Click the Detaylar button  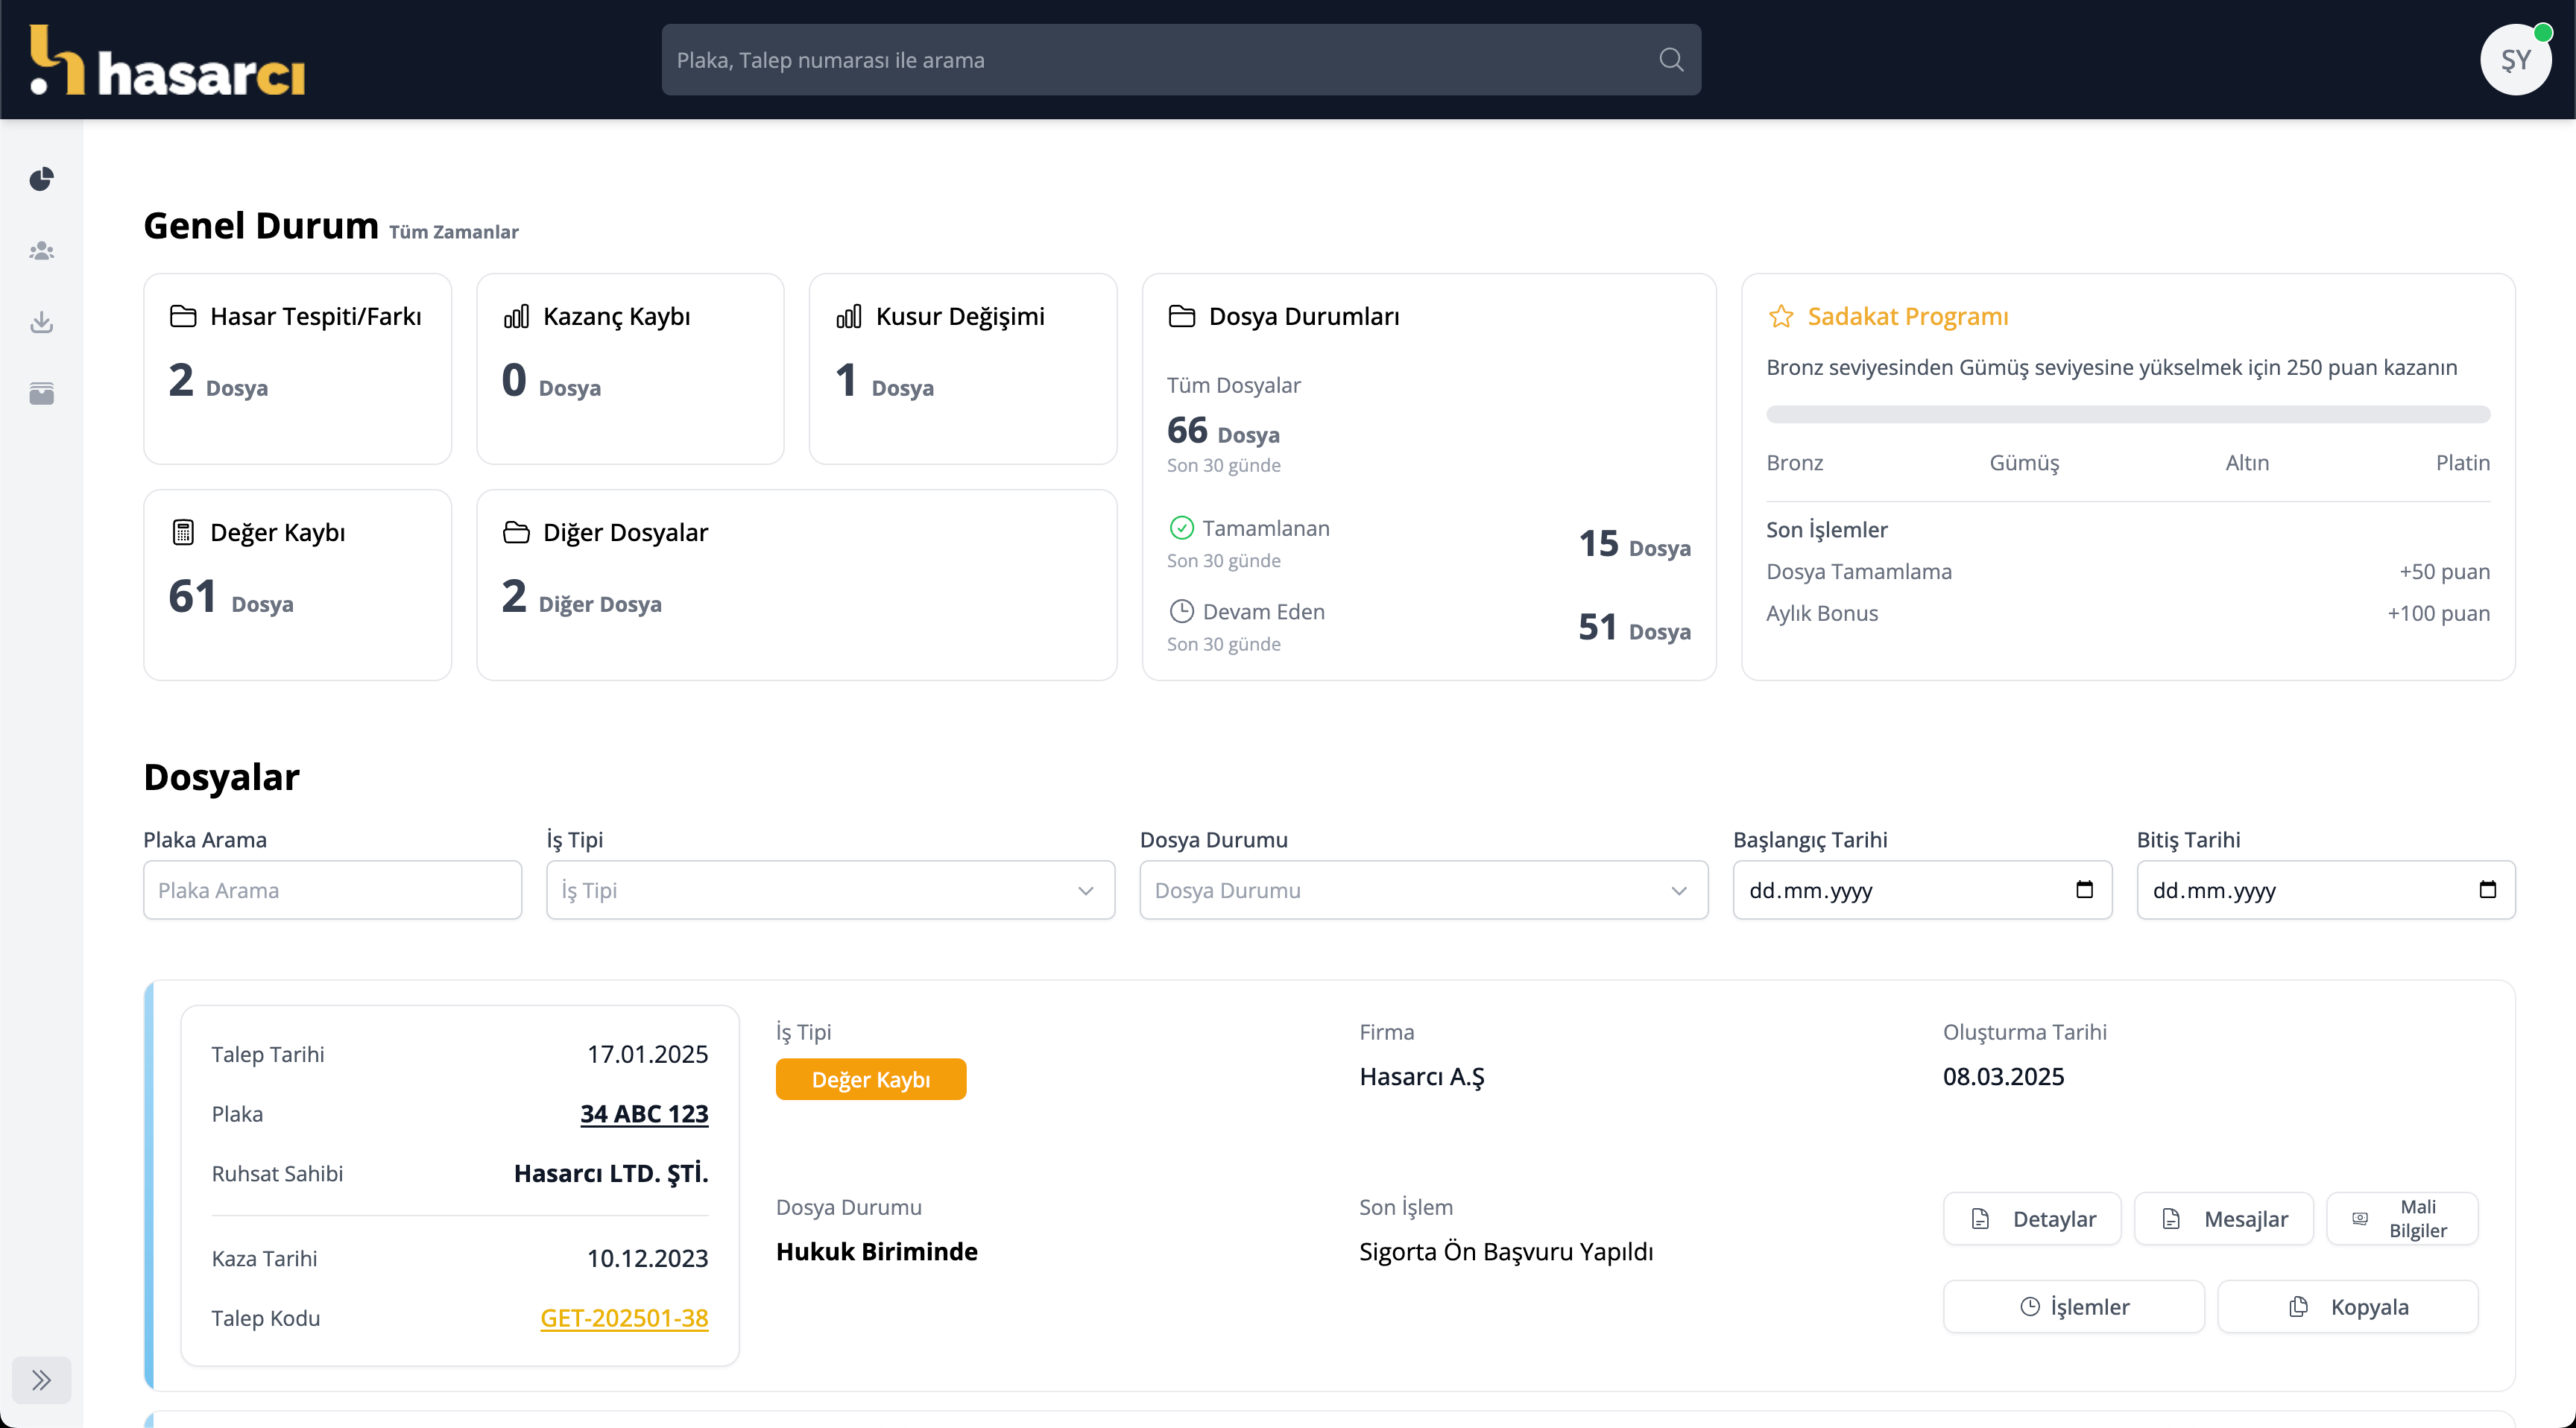point(2032,1218)
